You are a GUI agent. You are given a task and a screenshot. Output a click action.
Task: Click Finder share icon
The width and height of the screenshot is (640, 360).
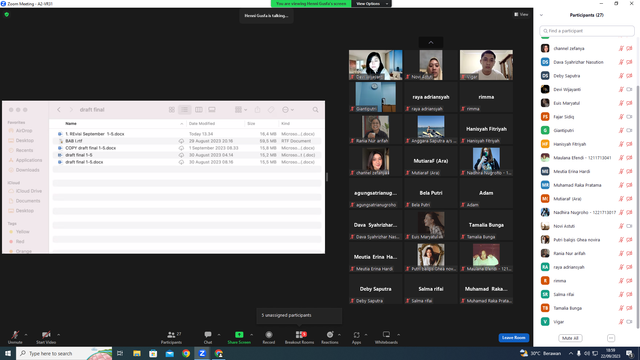click(257, 110)
